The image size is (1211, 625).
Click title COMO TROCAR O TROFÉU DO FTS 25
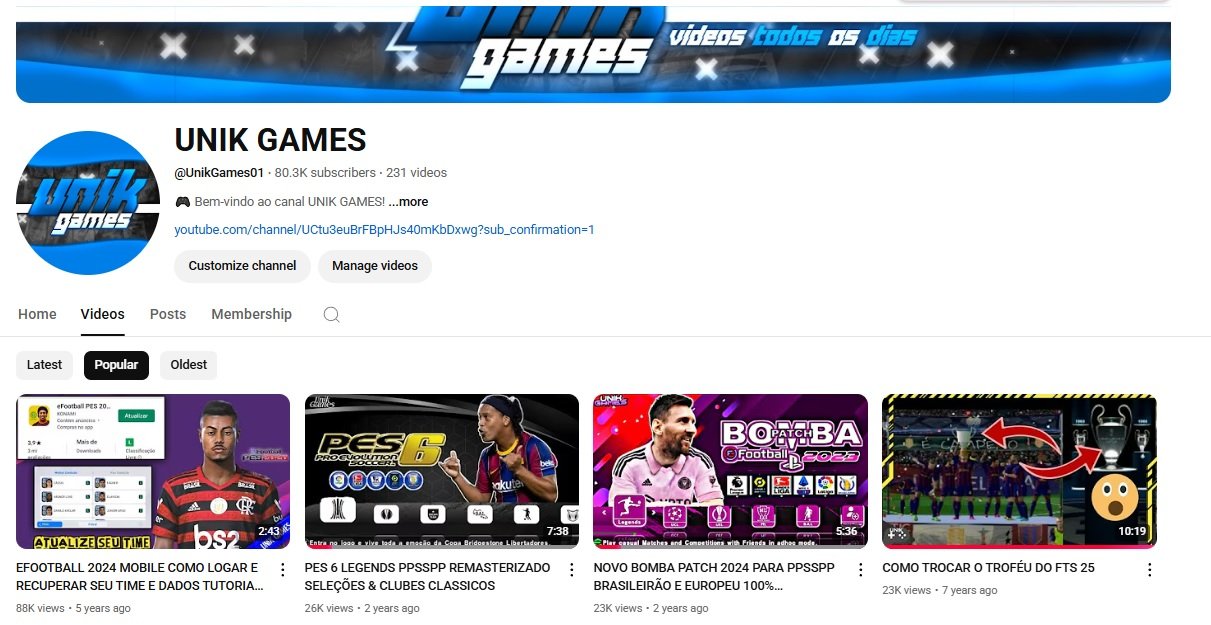click(988, 568)
